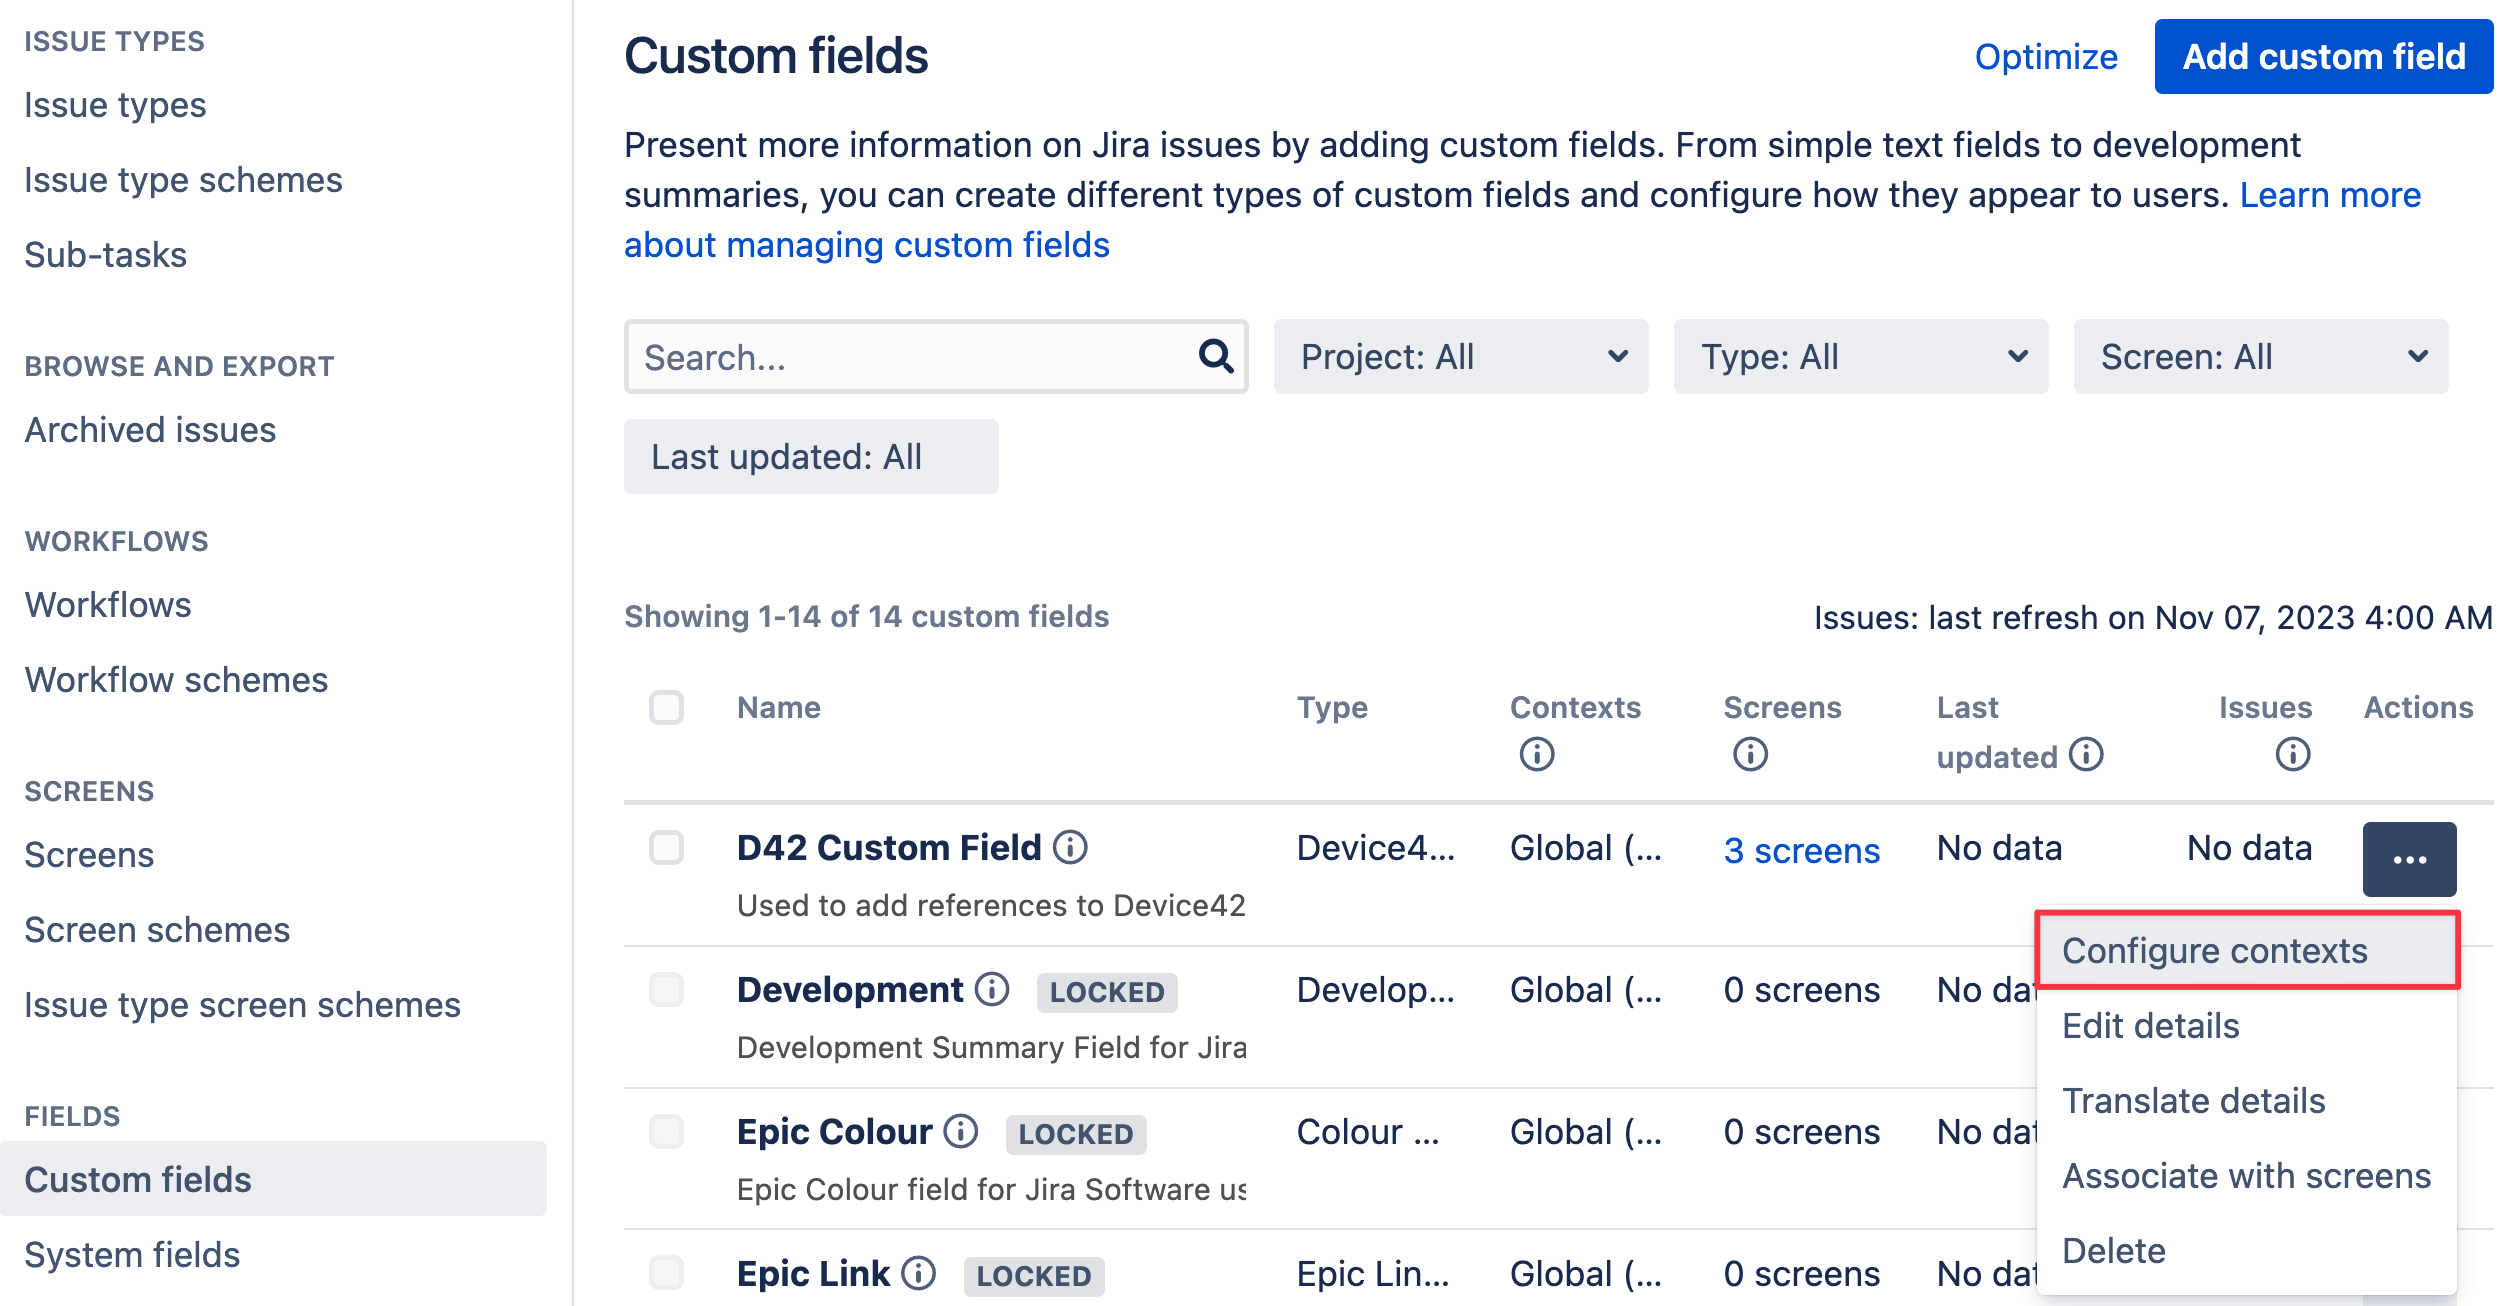Click the info icon beside Epic Colour
2520x1306 pixels.
click(x=959, y=1133)
